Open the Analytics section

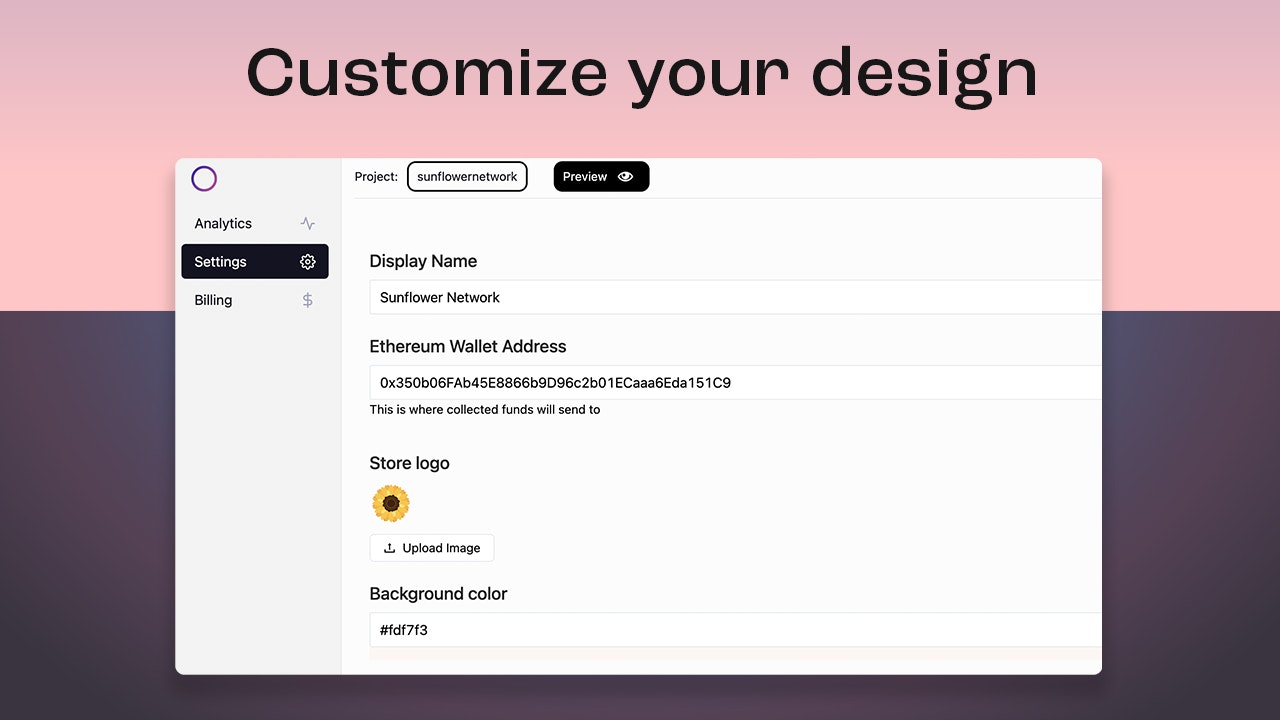point(255,224)
